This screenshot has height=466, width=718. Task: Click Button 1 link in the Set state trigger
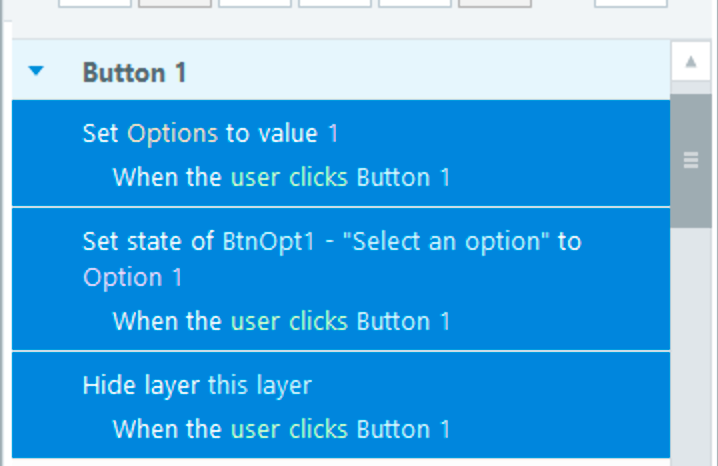click(x=403, y=322)
